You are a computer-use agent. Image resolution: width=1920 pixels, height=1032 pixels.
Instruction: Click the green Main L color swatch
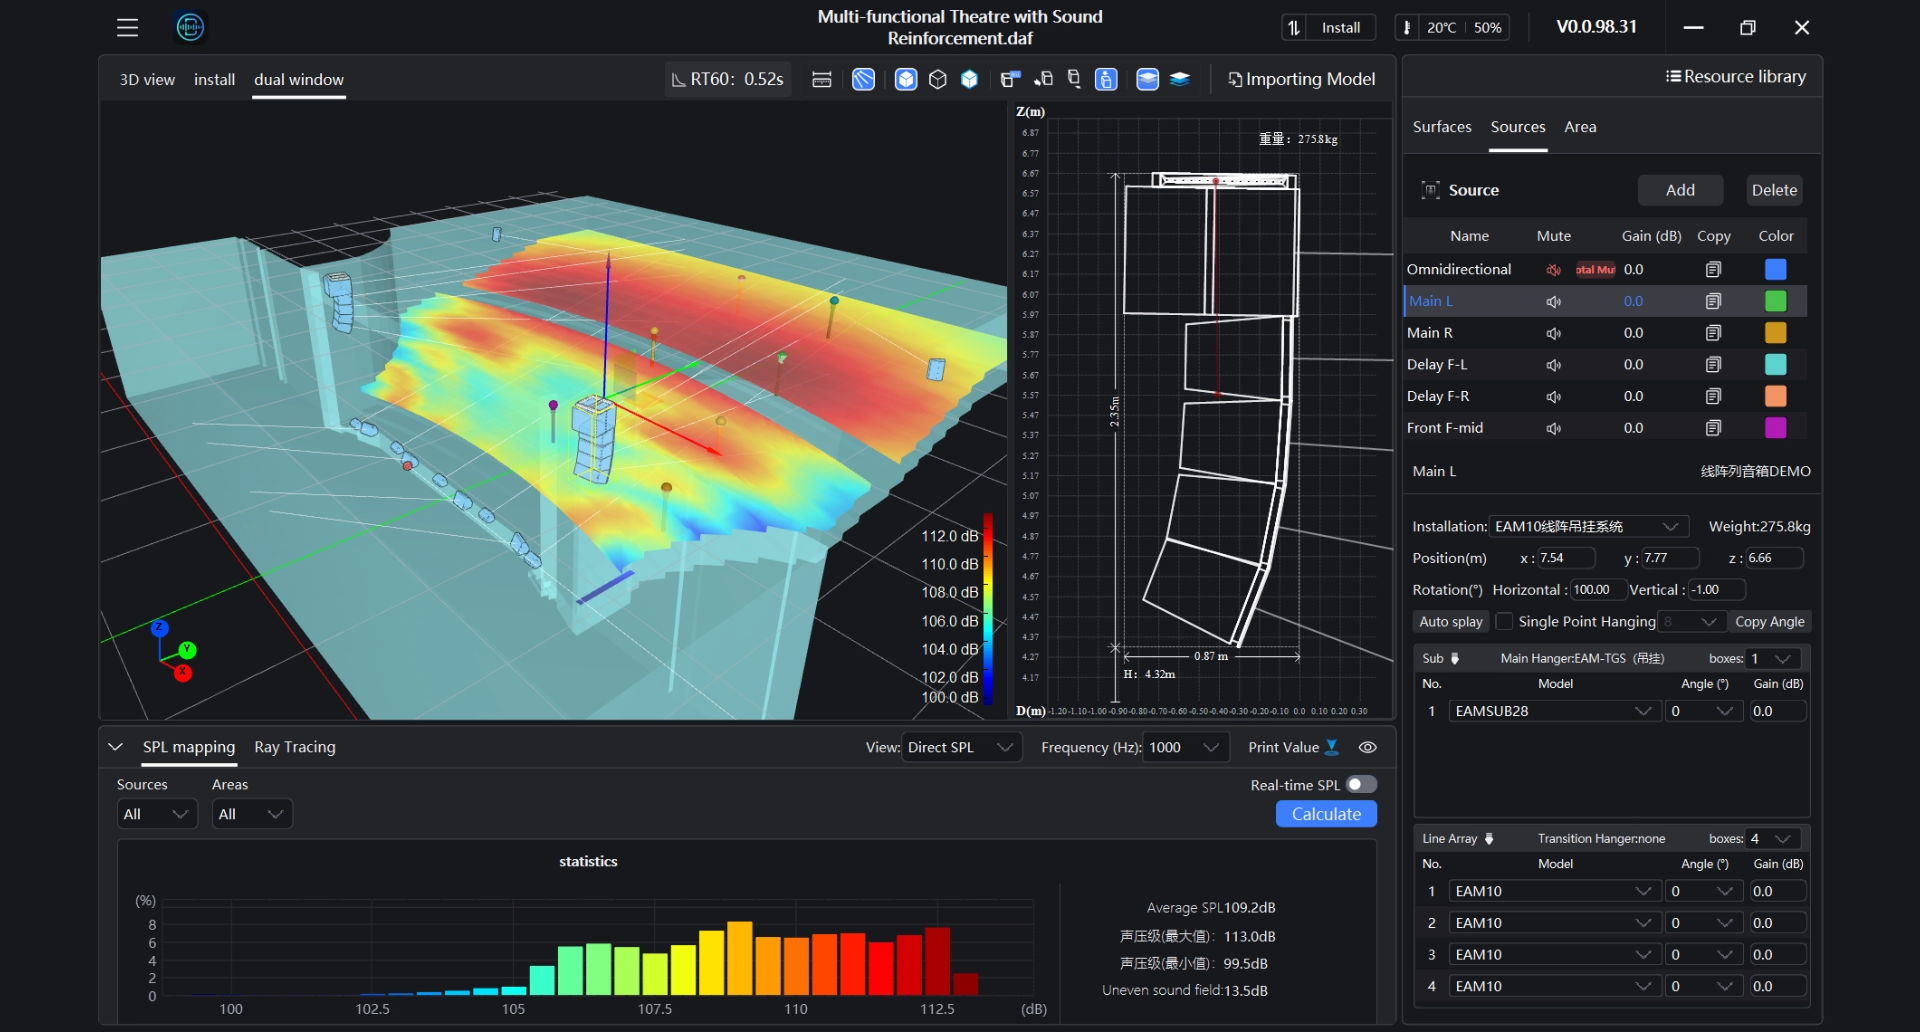coord(1775,301)
